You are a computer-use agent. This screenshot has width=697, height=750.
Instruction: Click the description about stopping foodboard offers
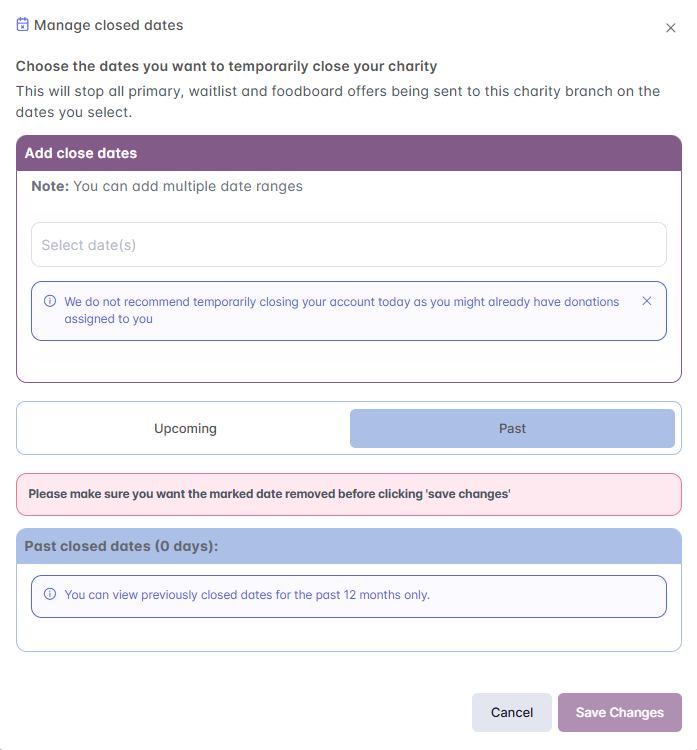click(338, 101)
